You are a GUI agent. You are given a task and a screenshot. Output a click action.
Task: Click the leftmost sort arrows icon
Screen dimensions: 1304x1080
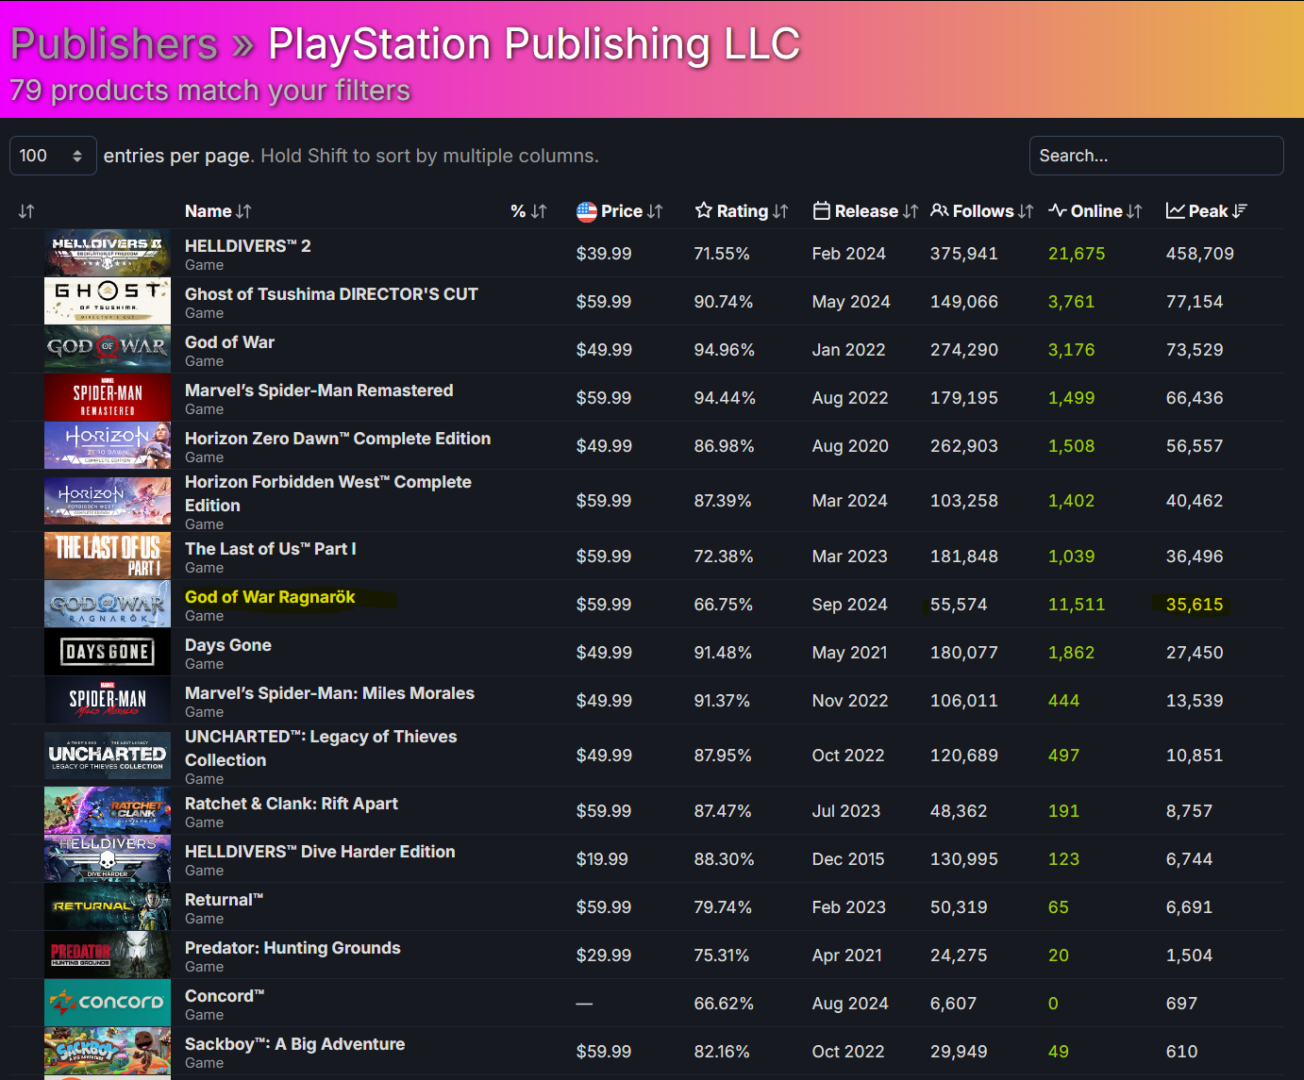(27, 211)
